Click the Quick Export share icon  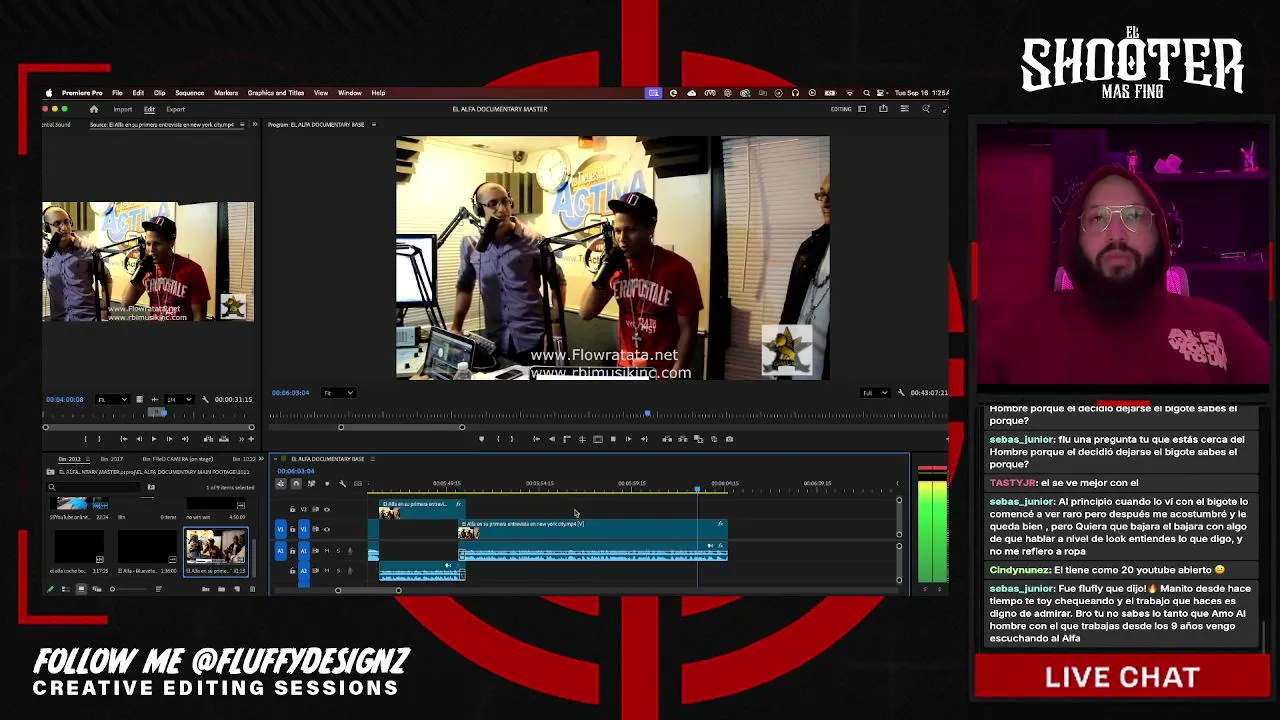coord(883,109)
